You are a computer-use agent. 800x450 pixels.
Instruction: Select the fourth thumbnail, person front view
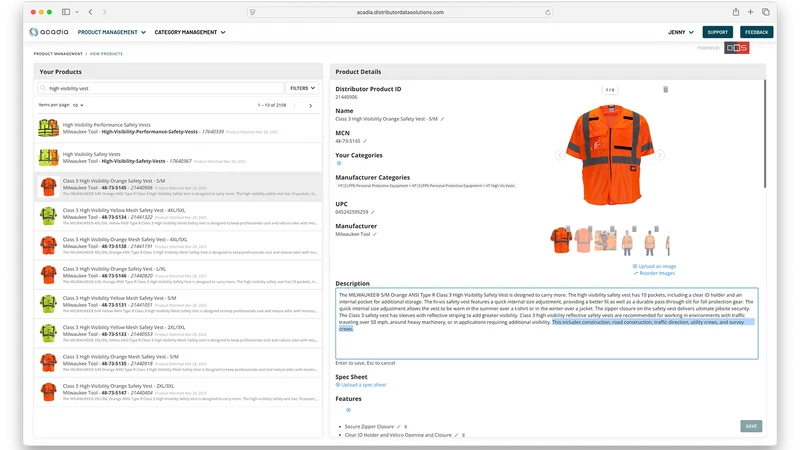(628, 242)
